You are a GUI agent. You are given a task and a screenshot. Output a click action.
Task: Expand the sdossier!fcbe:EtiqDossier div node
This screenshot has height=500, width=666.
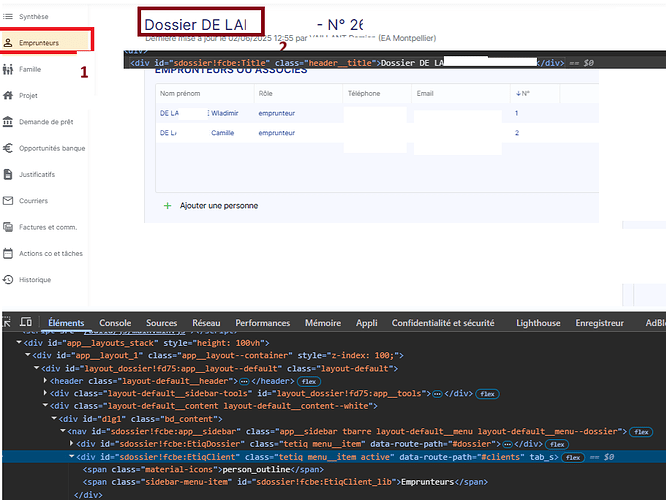[70, 443]
